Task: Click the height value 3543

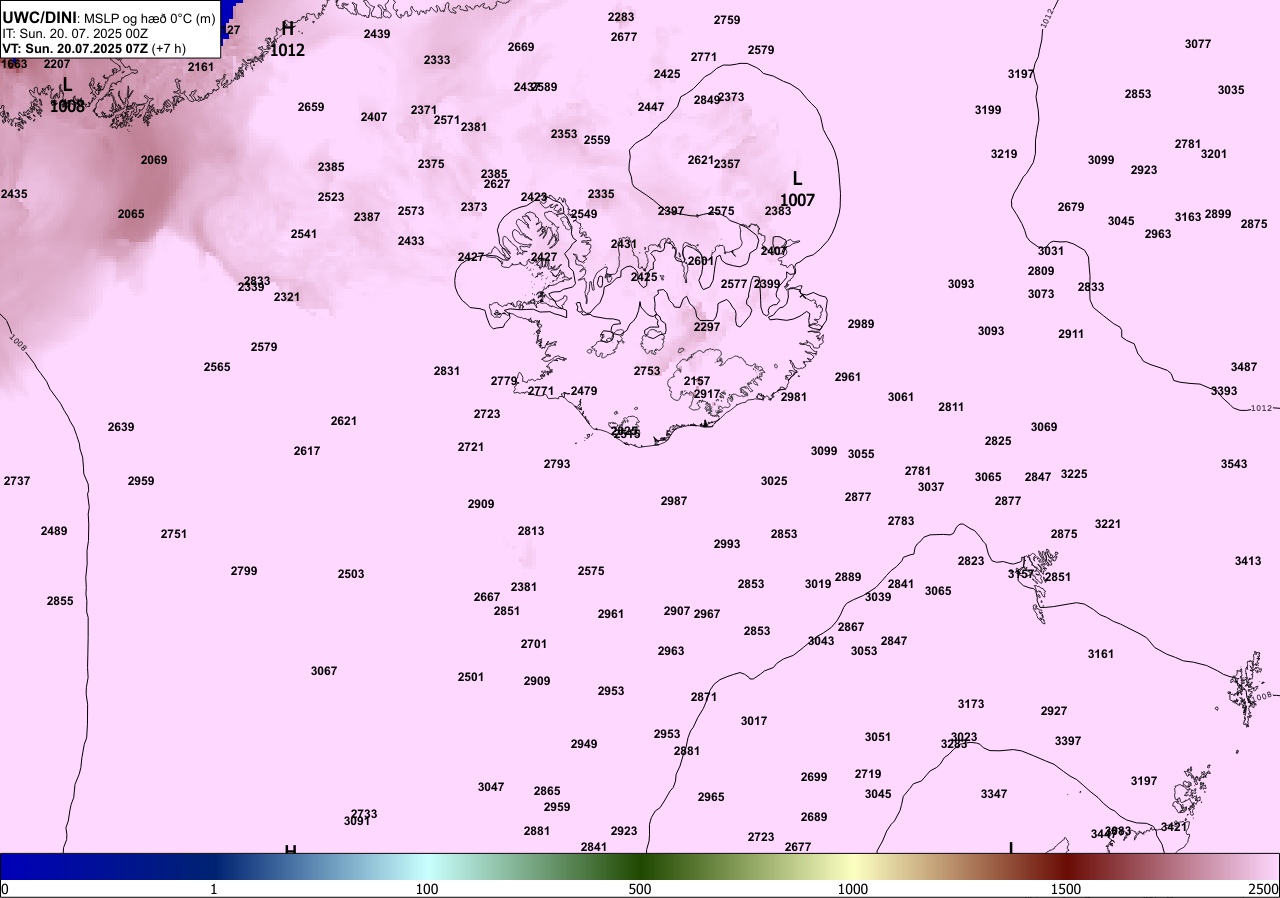Action: (x=1234, y=464)
